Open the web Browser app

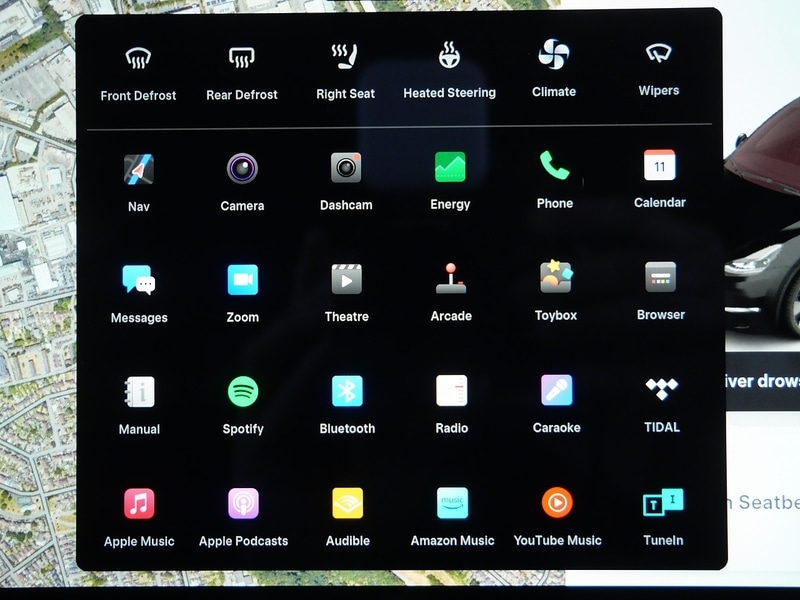pyautogui.click(x=661, y=277)
